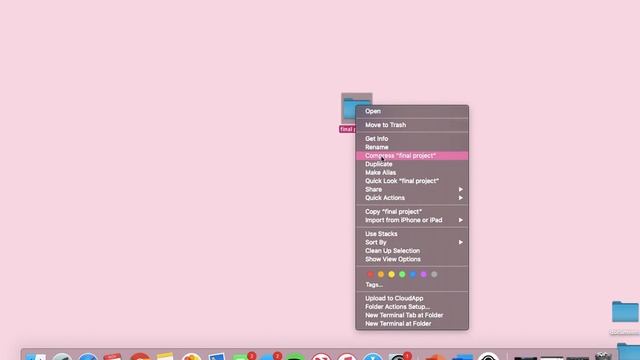Select Move to Trash
The image size is (640, 360).
(412, 125)
